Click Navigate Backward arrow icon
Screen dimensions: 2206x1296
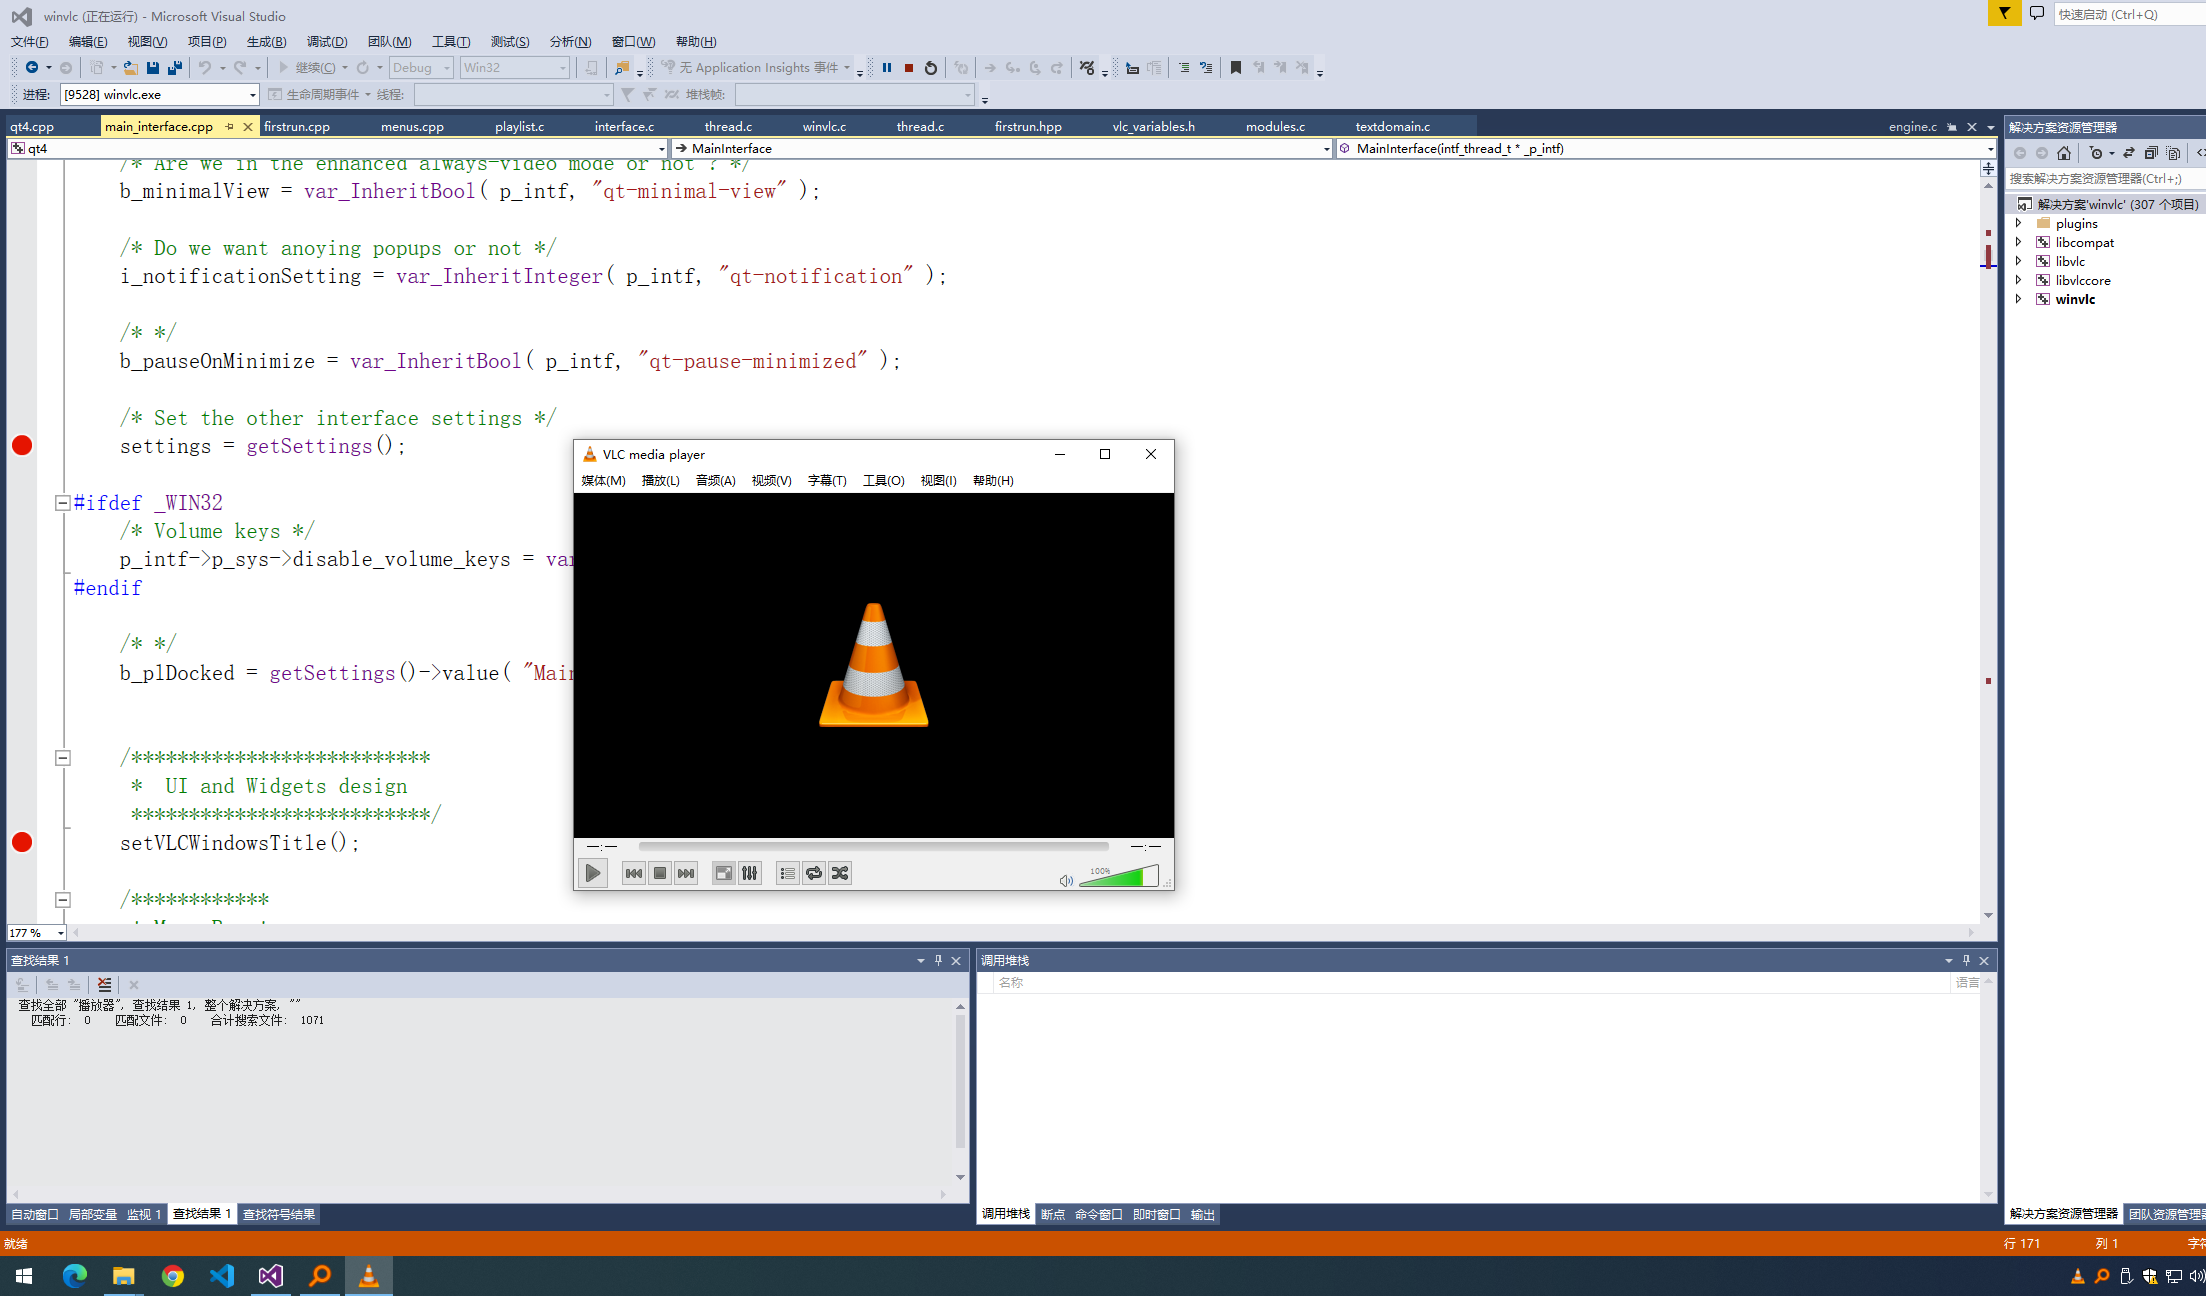[x=32, y=68]
